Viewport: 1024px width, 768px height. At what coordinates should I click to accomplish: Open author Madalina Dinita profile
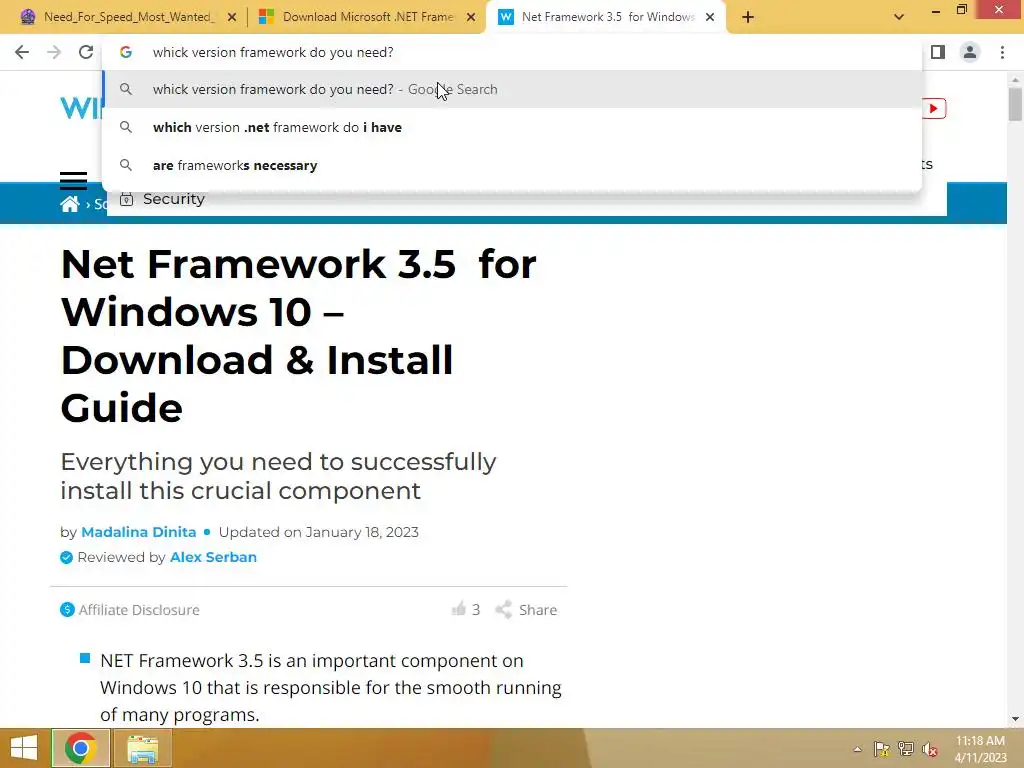(138, 532)
